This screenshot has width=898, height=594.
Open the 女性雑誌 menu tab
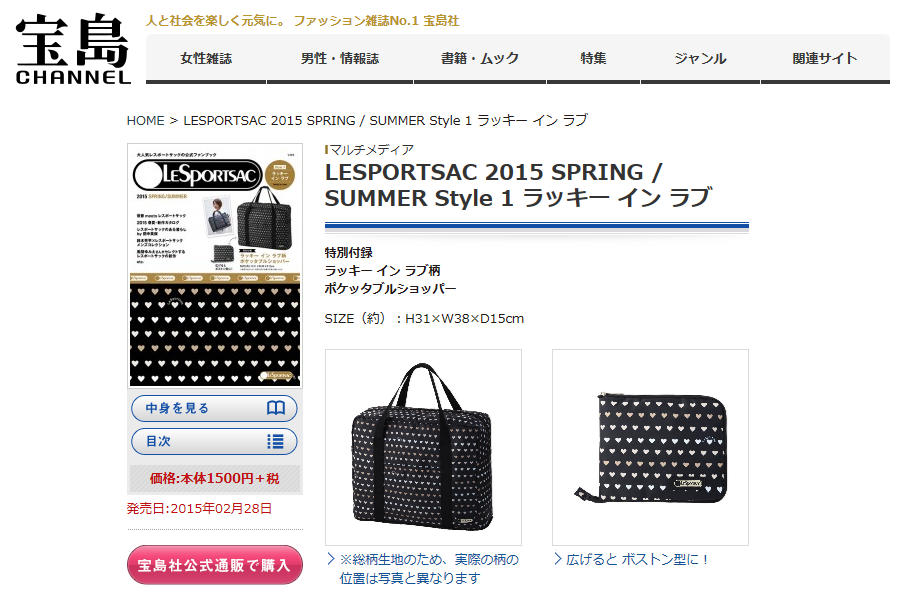(x=206, y=58)
